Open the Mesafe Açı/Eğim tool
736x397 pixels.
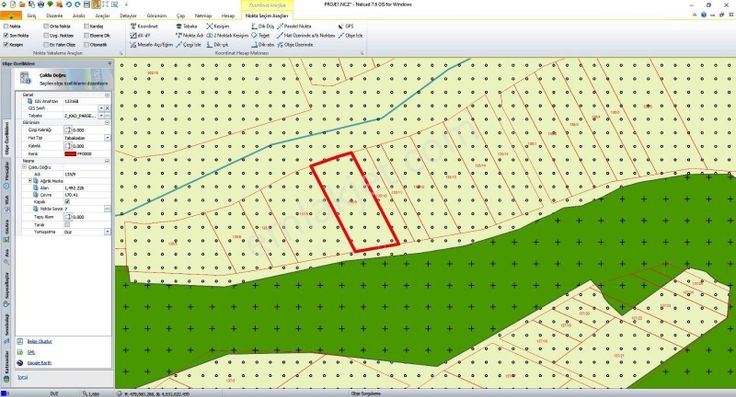pyautogui.click(x=151, y=45)
